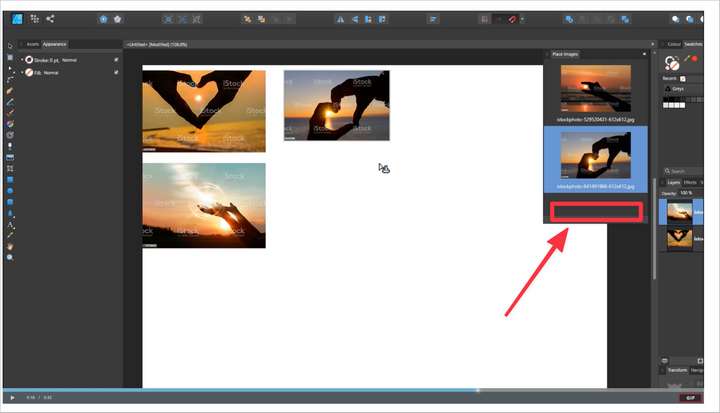The image size is (720, 413).
Task: Click the GIF button on player bar
Action: [x=691, y=398]
